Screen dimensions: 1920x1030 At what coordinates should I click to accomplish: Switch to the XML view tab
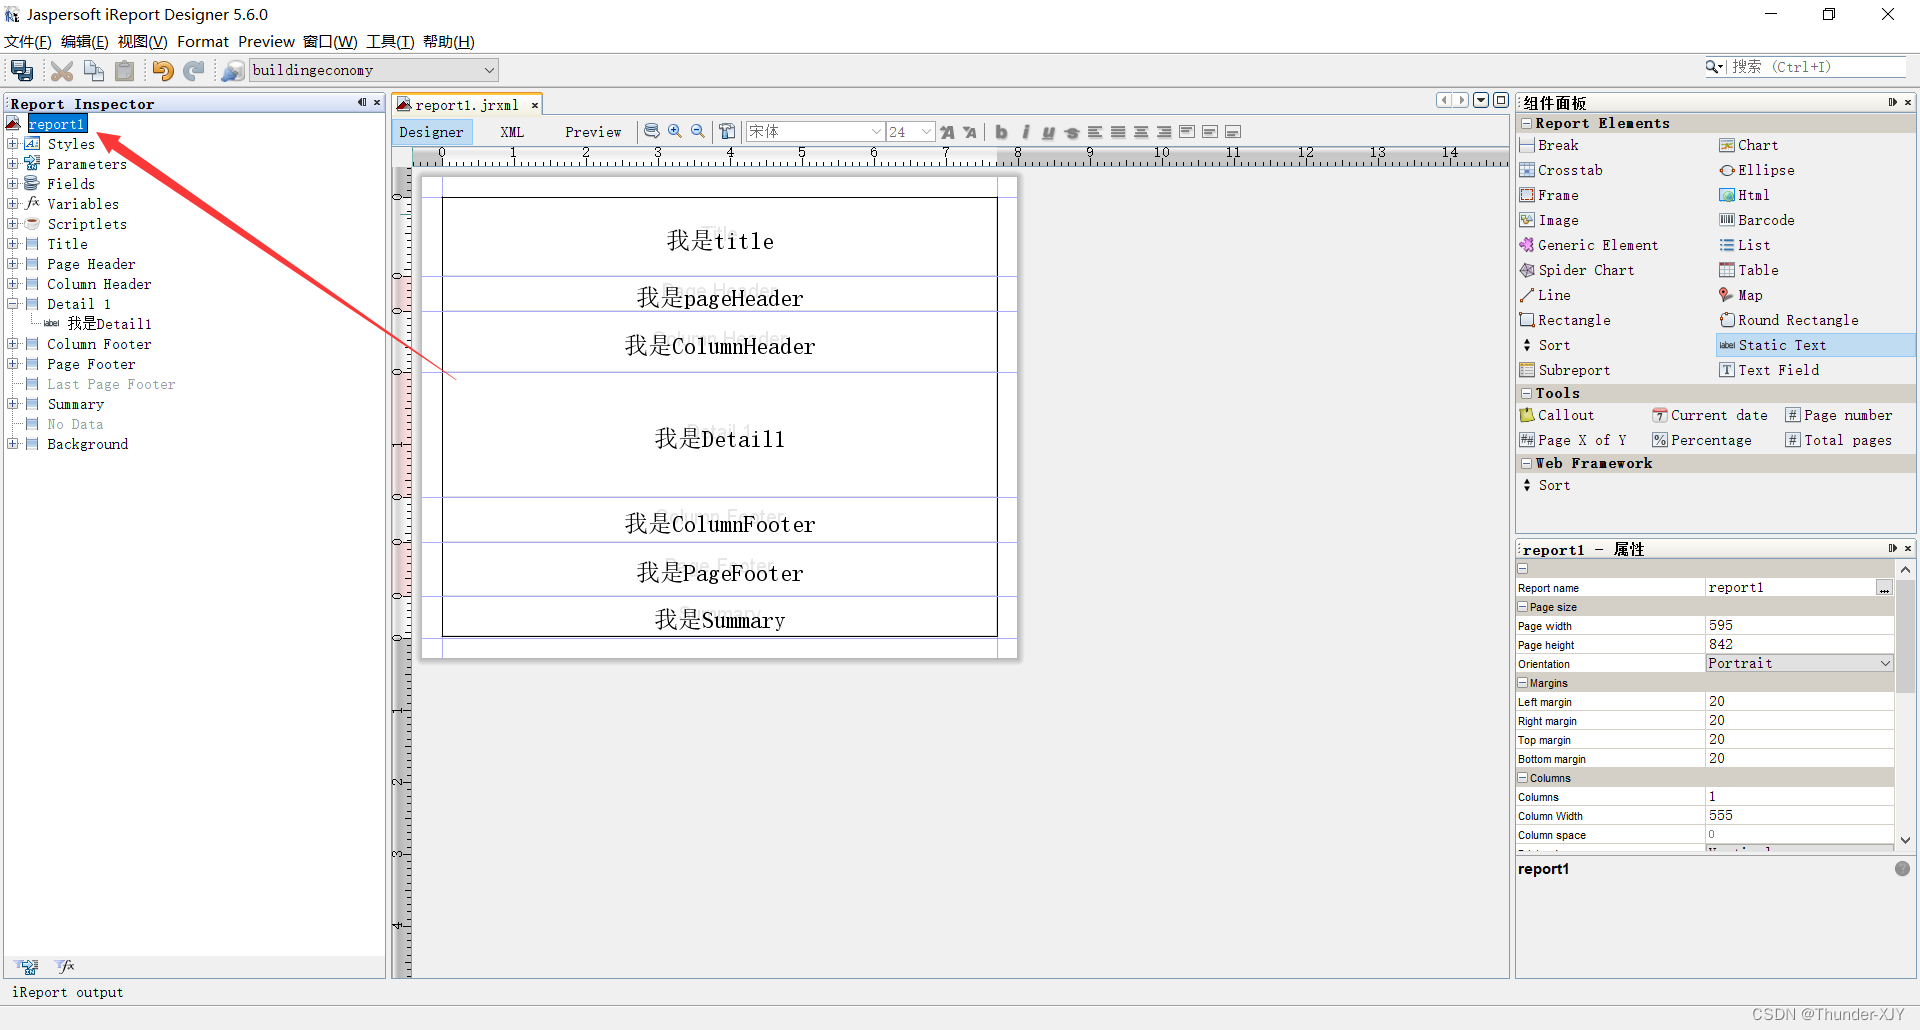click(x=512, y=132)
